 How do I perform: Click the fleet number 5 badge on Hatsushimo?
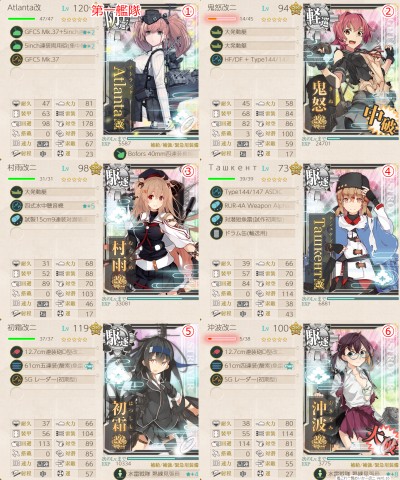click(x=188, y=331)
